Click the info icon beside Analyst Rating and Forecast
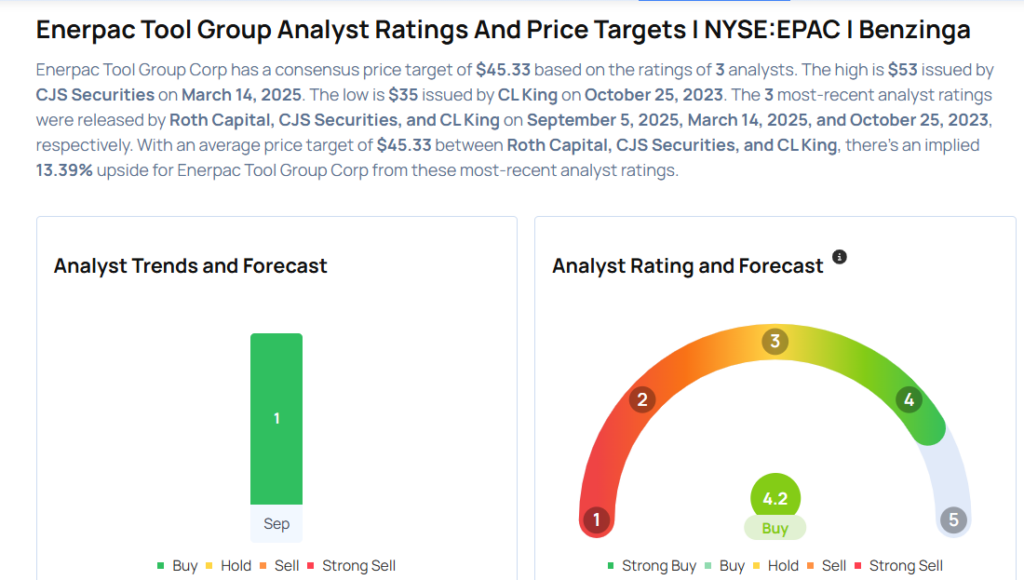1024x580 pixels. 840,257
